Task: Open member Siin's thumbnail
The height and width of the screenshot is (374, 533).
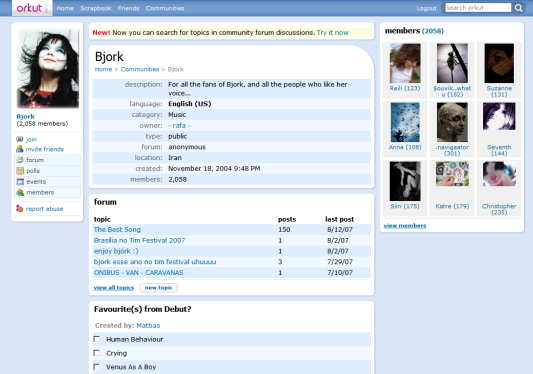Action: 405,181
